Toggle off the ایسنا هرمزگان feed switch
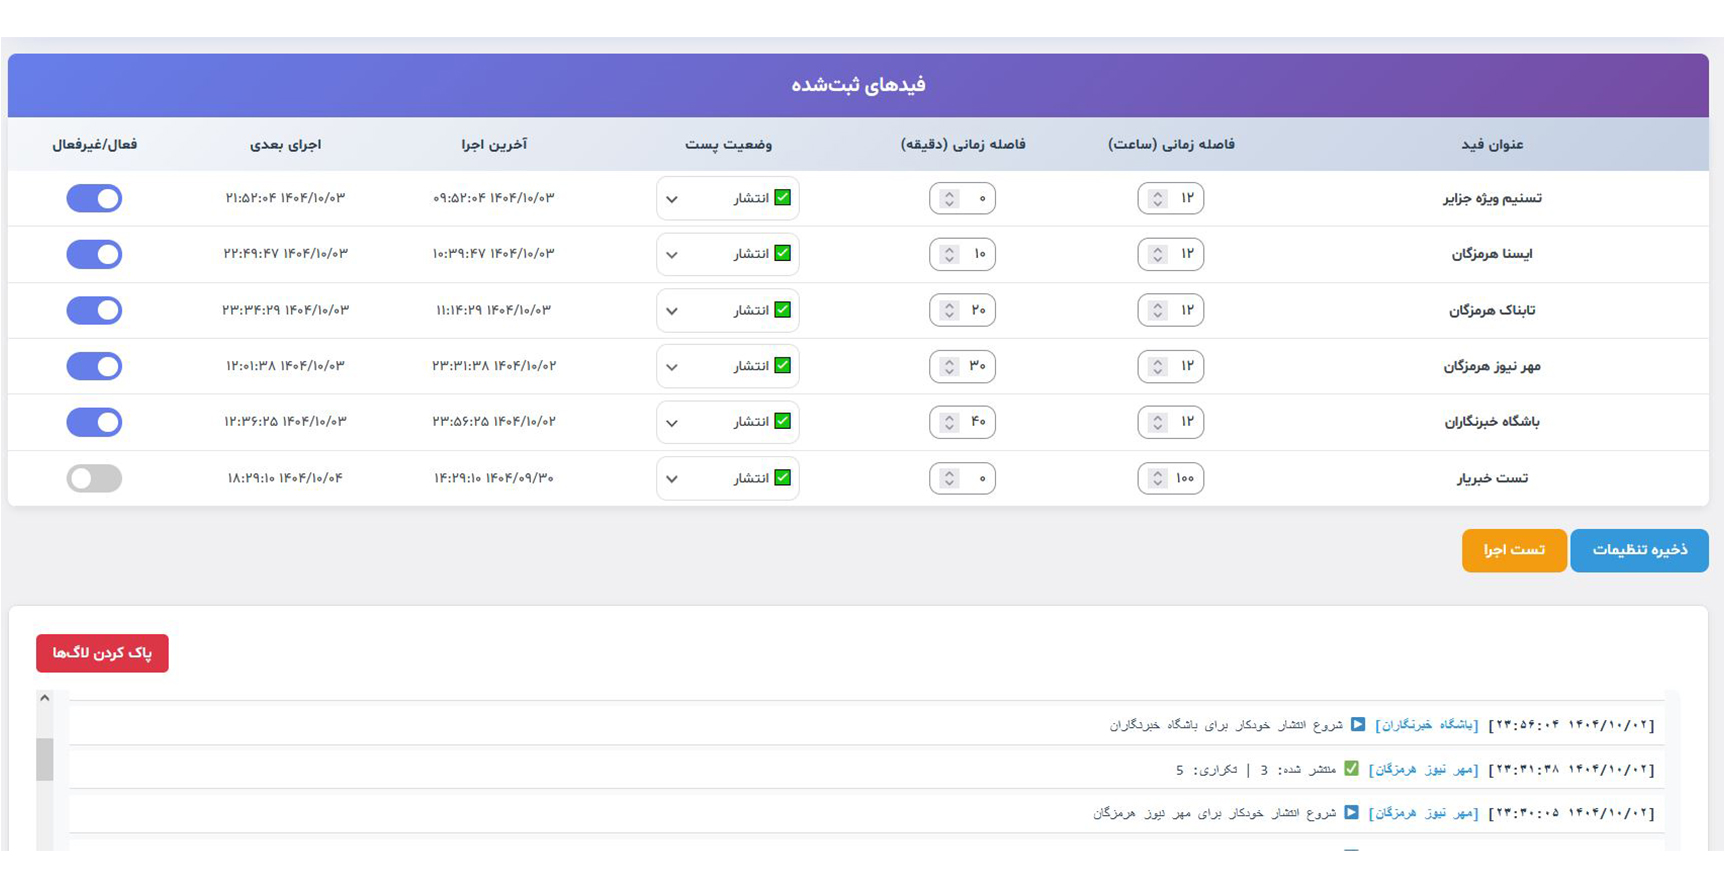The width and height of the screenshot is (1725, 888). (94, 254)
